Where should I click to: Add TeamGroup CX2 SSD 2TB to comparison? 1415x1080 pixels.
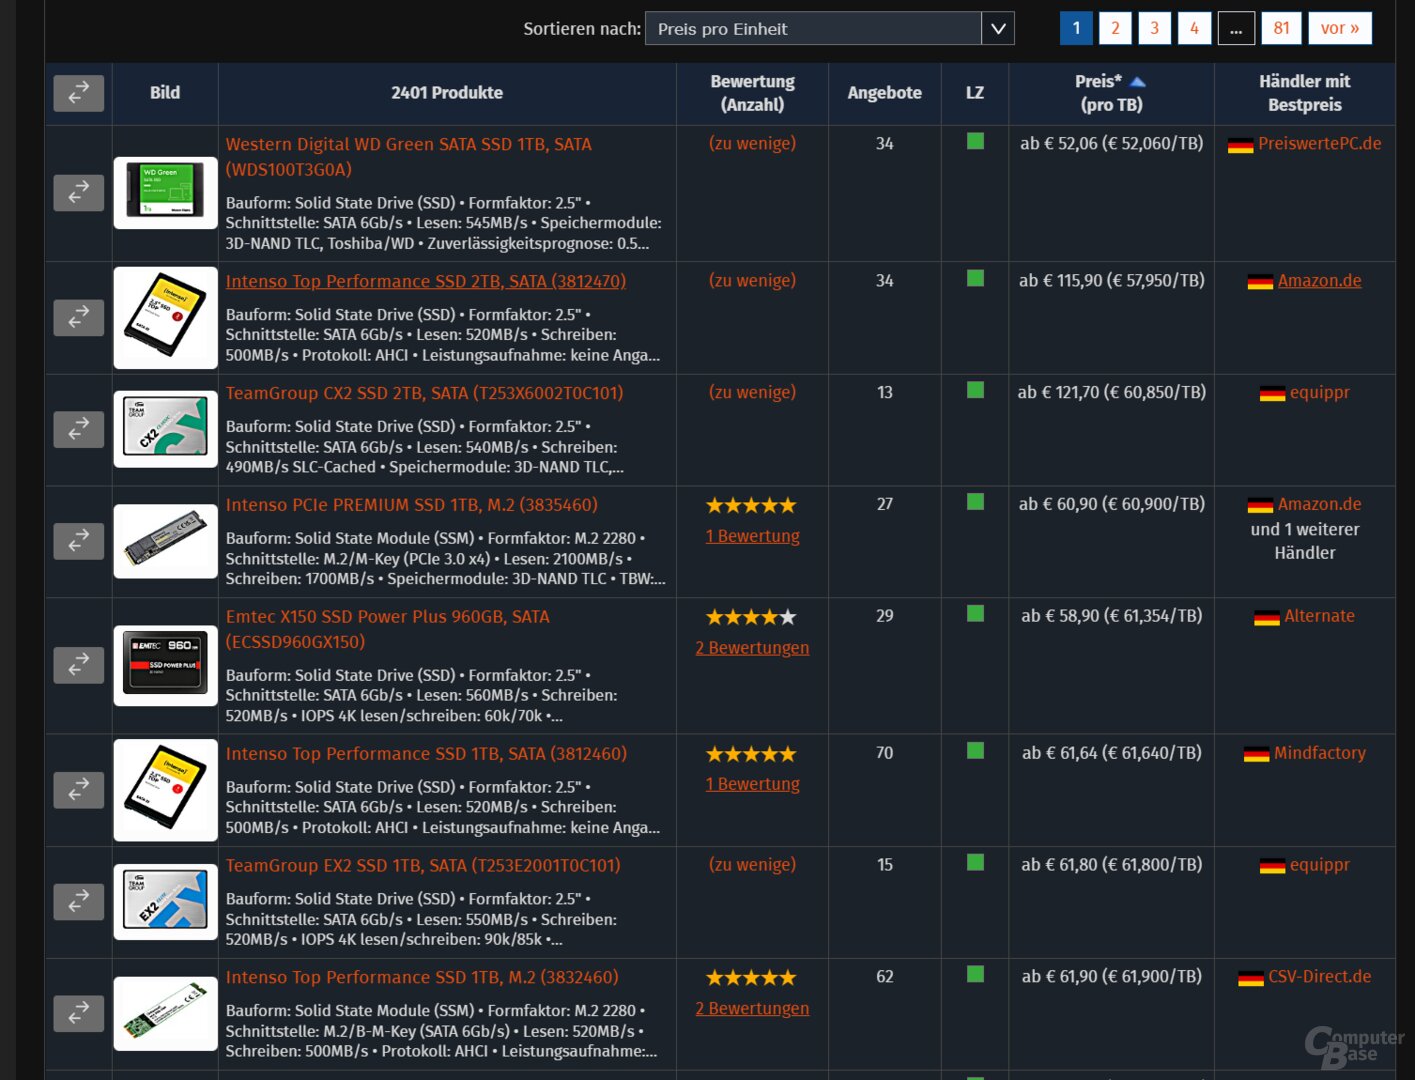coord(79,429)
